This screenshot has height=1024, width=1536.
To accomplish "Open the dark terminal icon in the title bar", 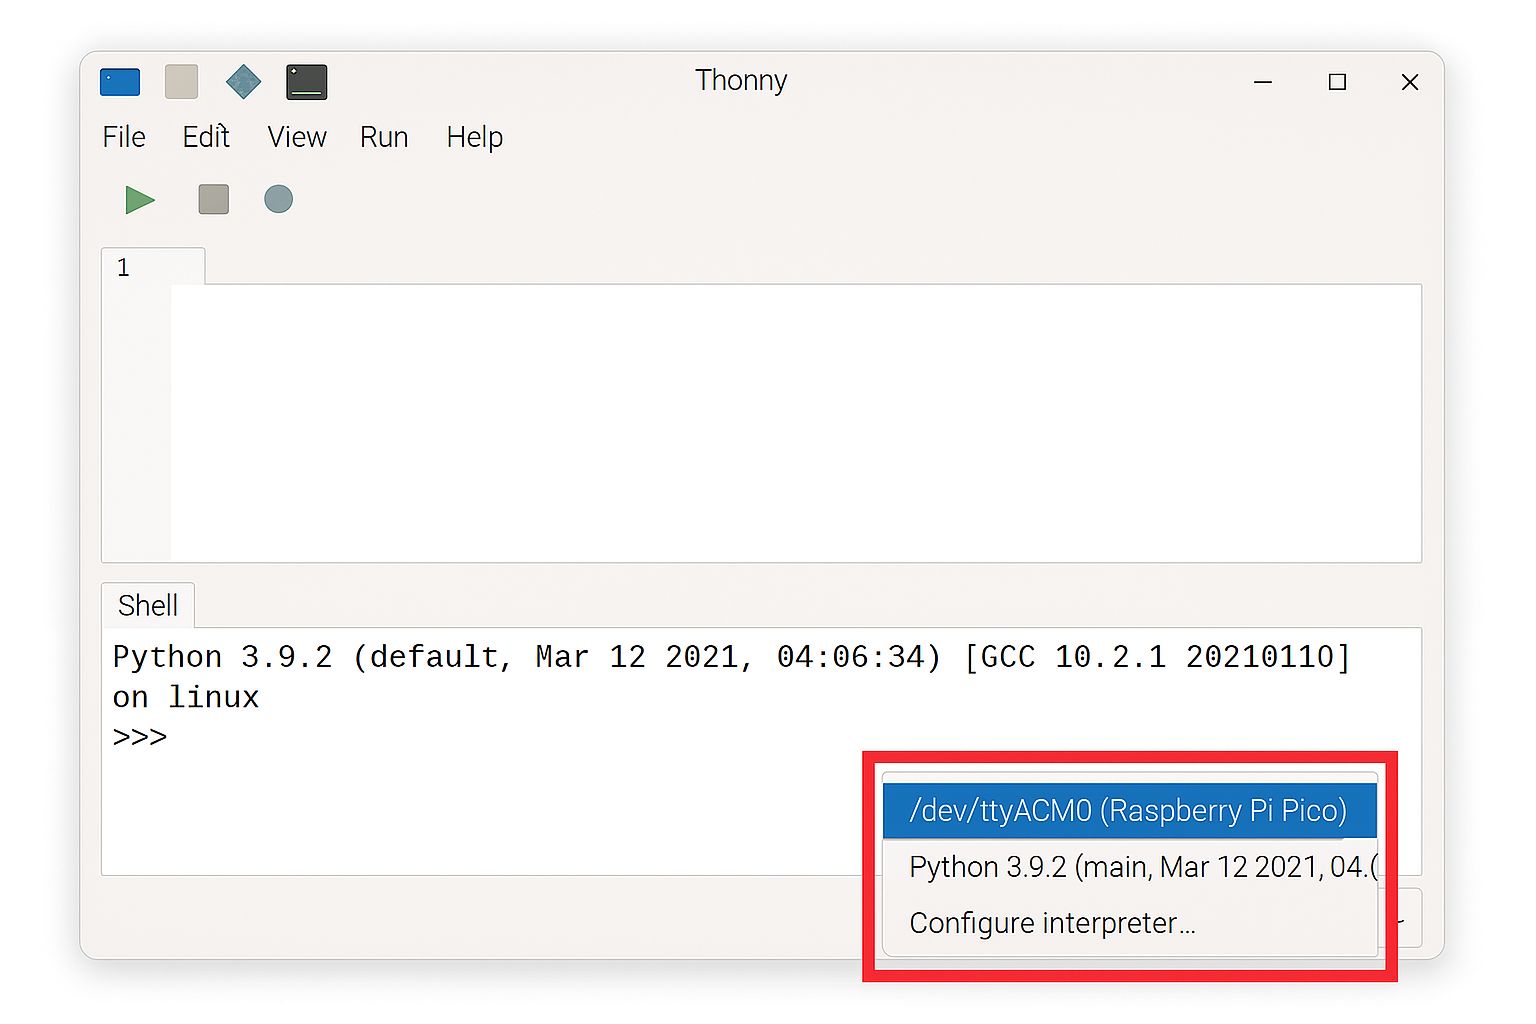I will tap(307, 82).
